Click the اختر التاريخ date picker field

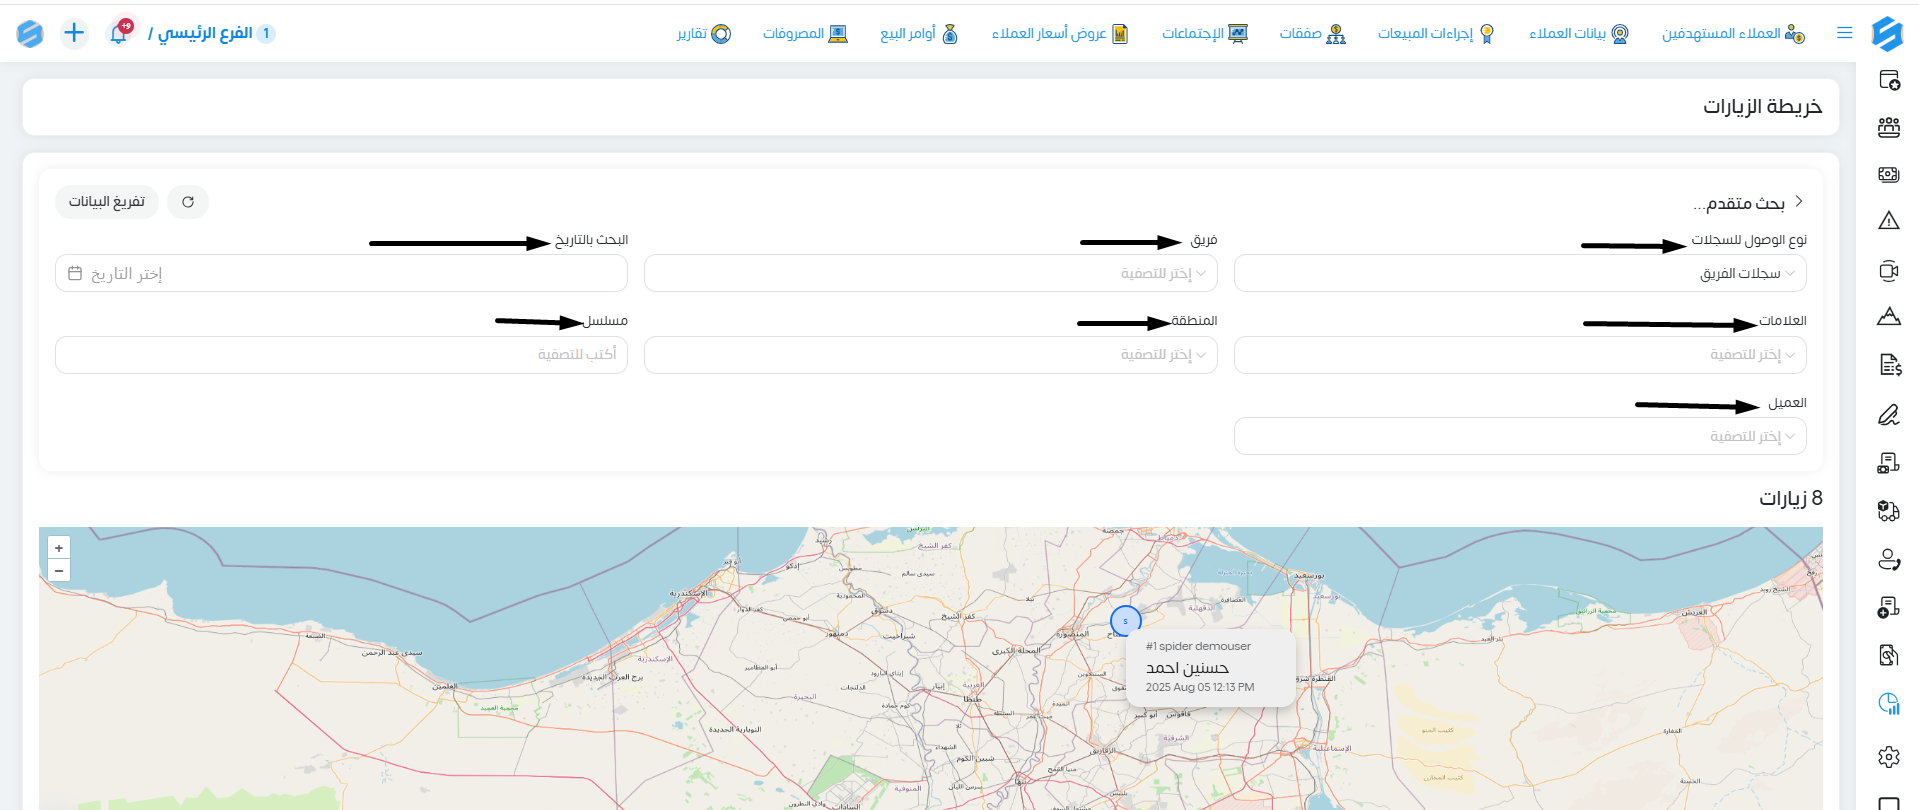coord(341,273)
